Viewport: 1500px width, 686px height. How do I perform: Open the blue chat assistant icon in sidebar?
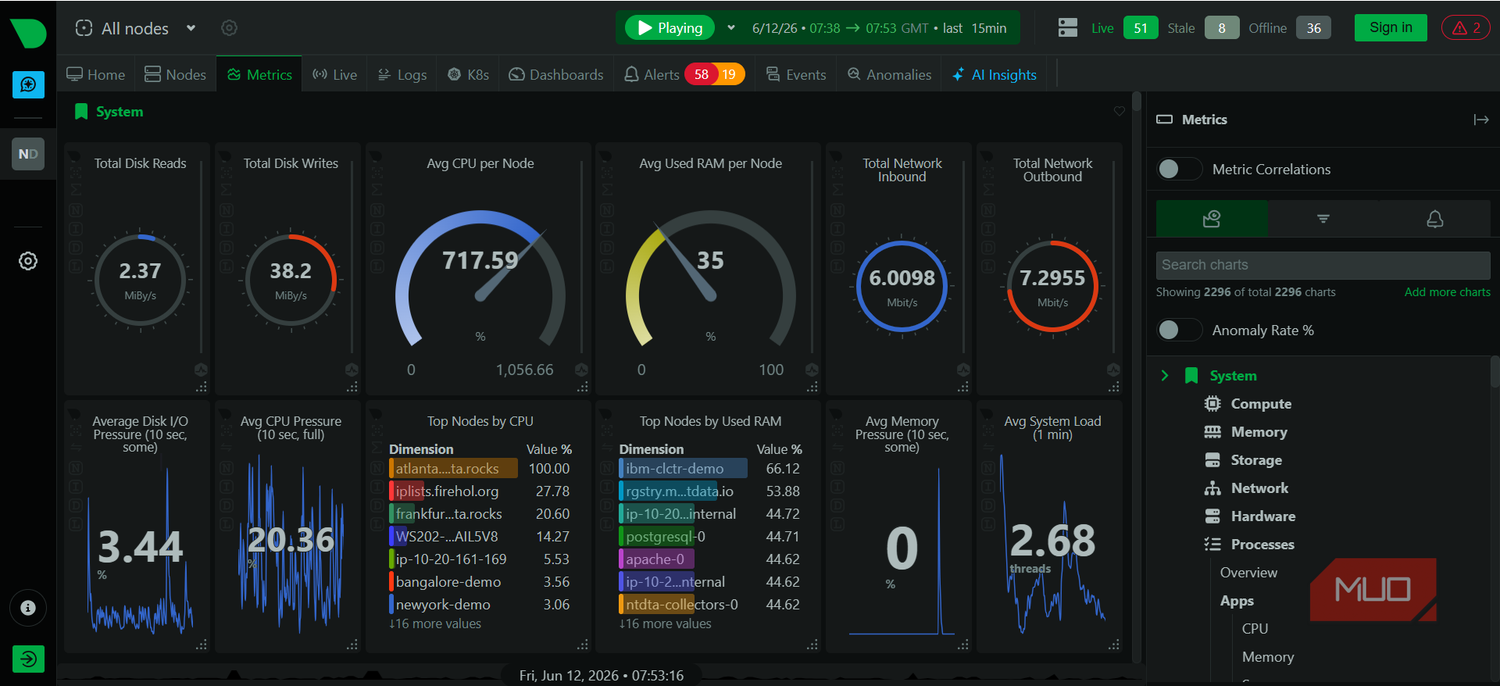pos(28,85)
